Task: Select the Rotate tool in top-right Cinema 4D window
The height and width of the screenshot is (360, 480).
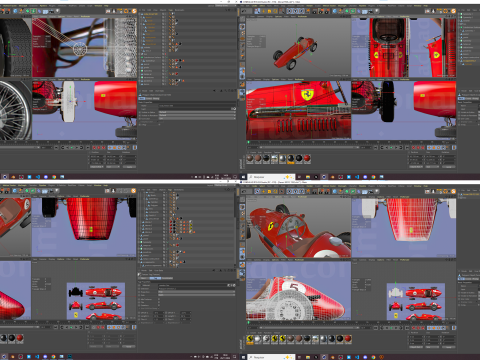Action: pos(275,11)
